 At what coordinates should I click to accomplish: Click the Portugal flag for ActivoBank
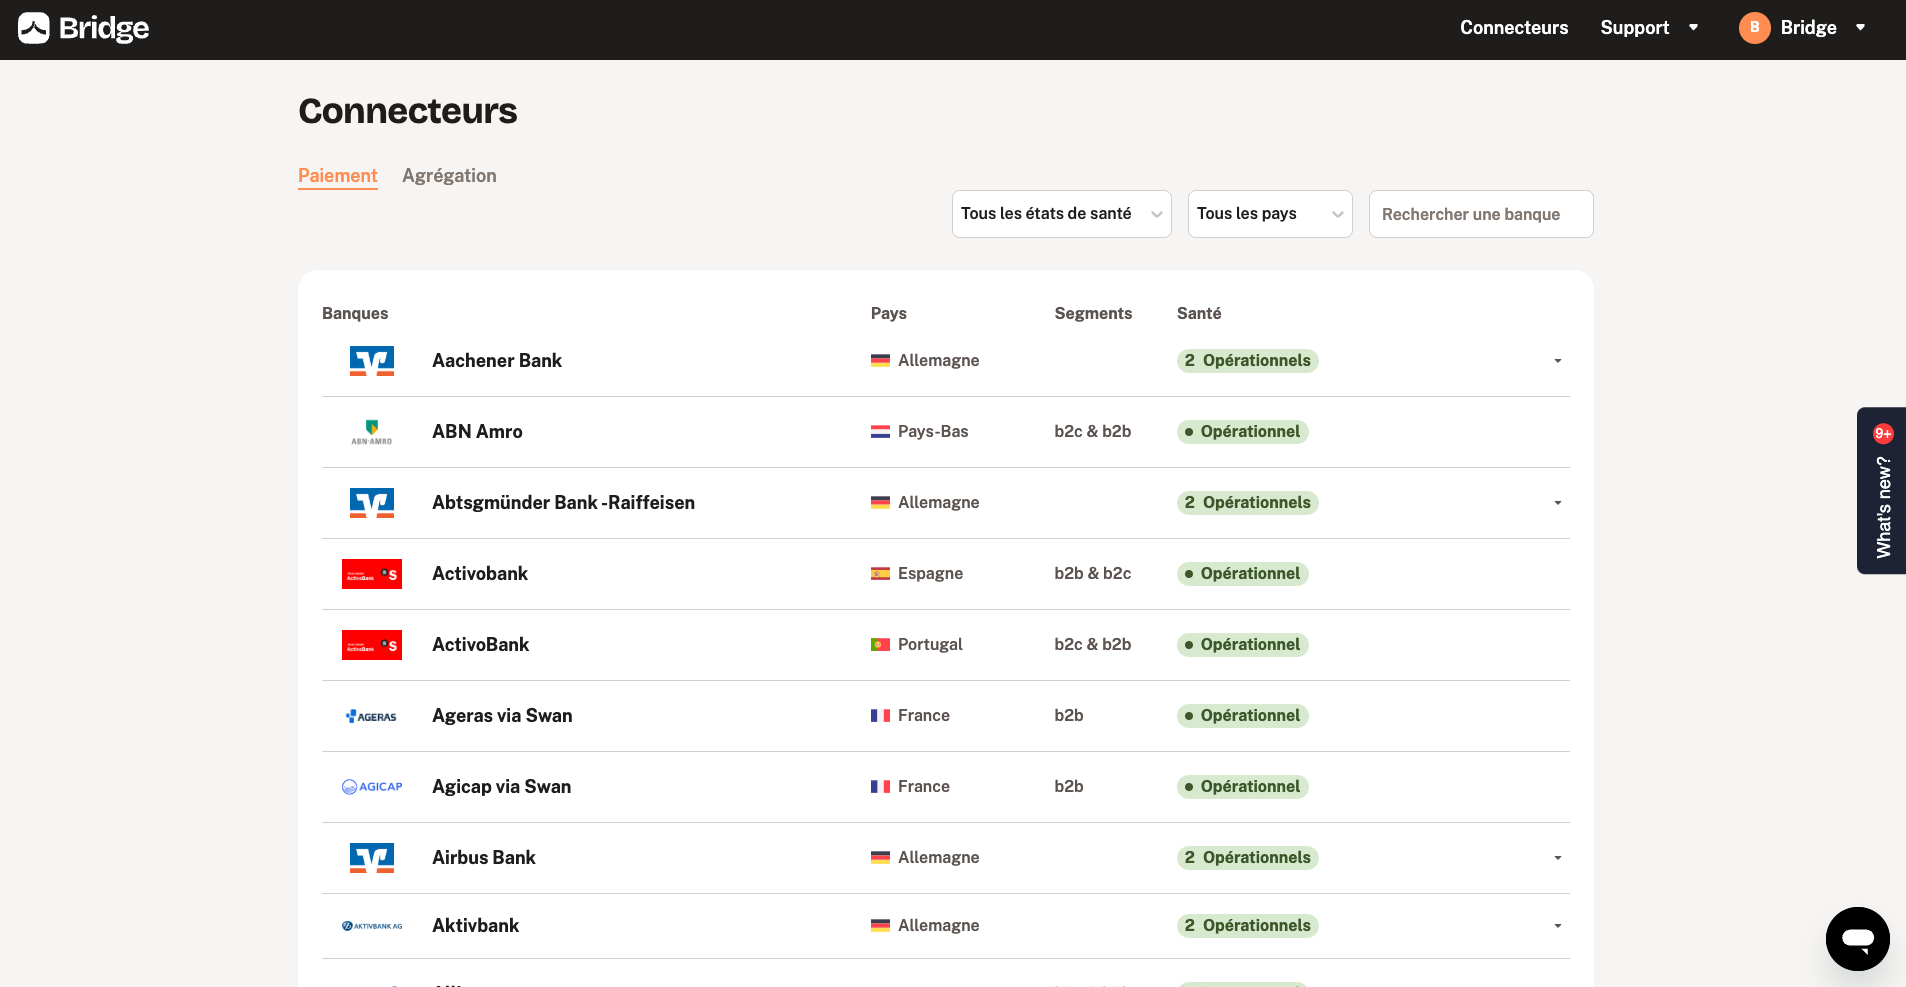click(880, 645)
